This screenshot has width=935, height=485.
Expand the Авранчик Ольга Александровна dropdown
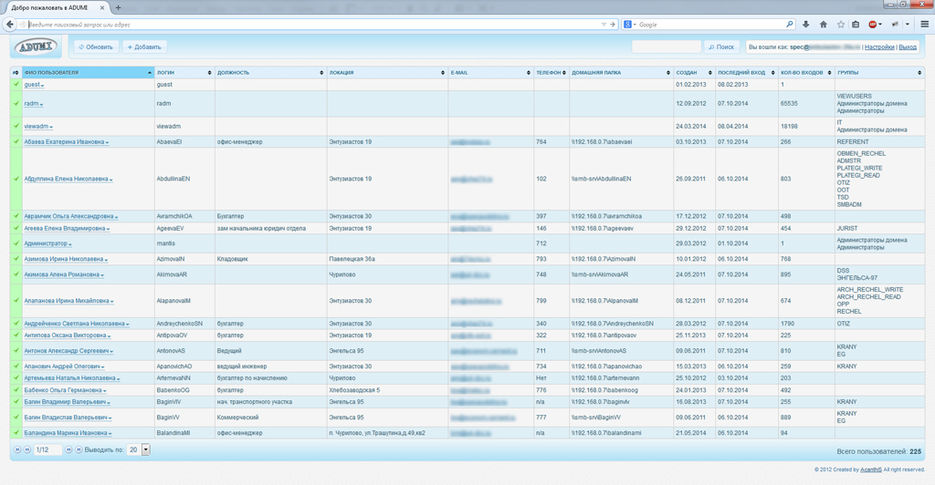(116, 218)
